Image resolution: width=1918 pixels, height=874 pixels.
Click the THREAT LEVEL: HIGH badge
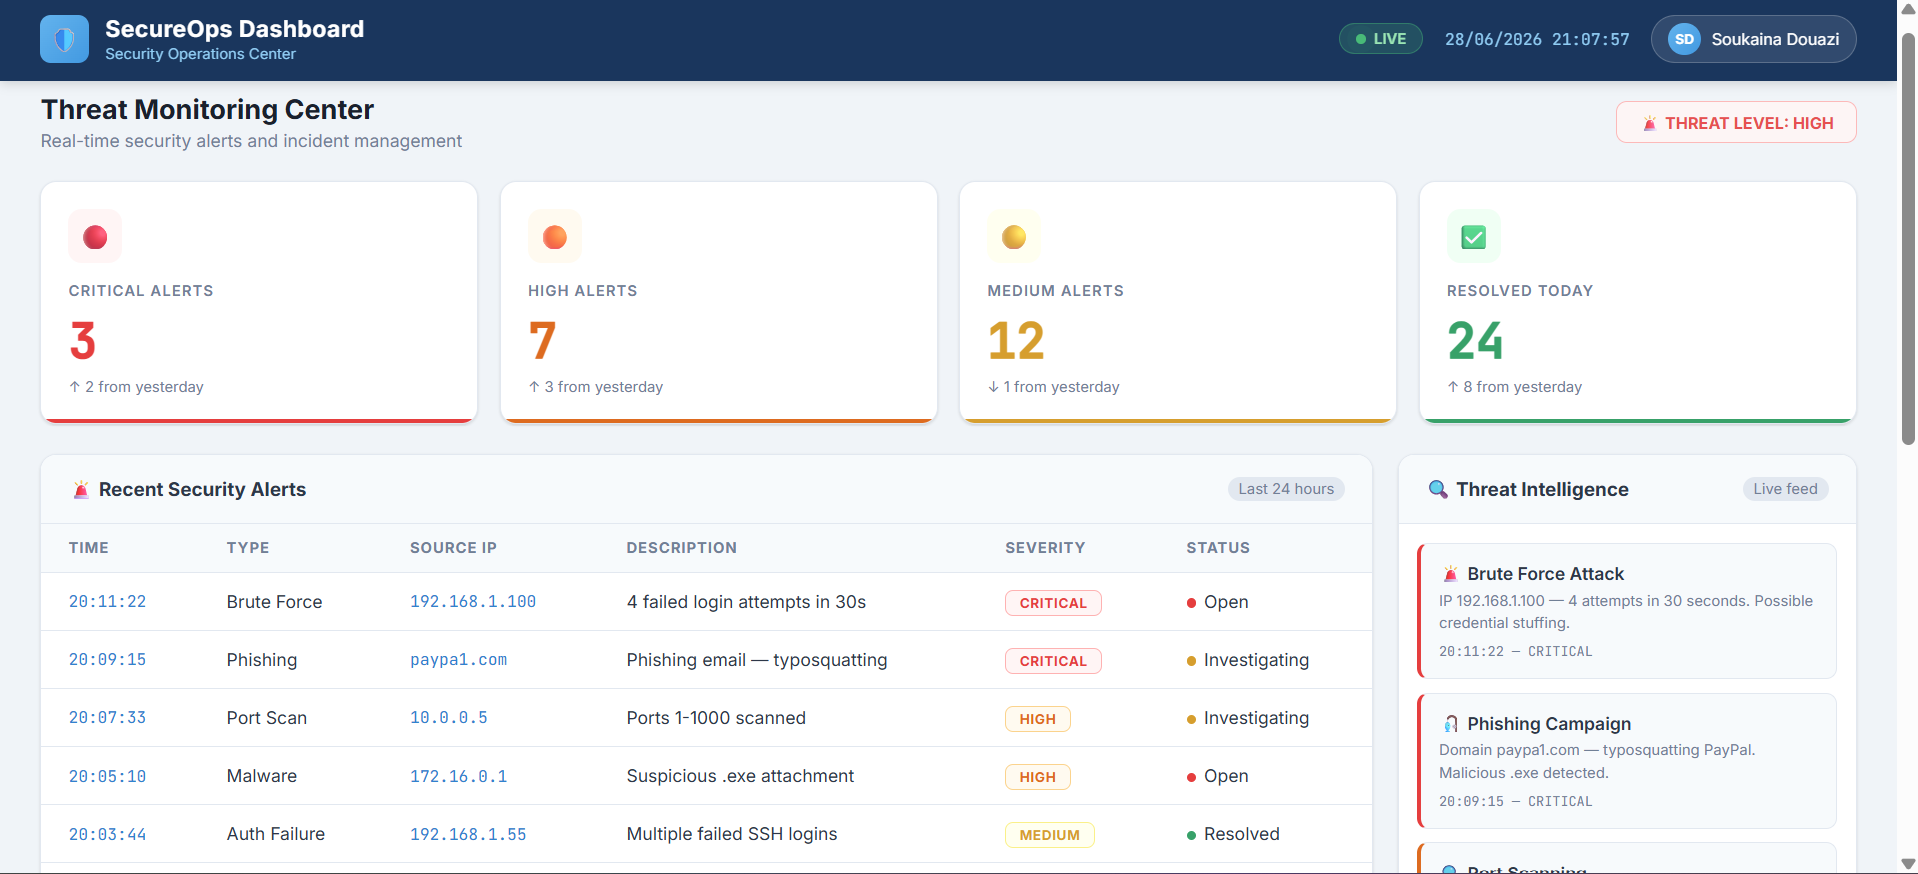coord(1736,123)
